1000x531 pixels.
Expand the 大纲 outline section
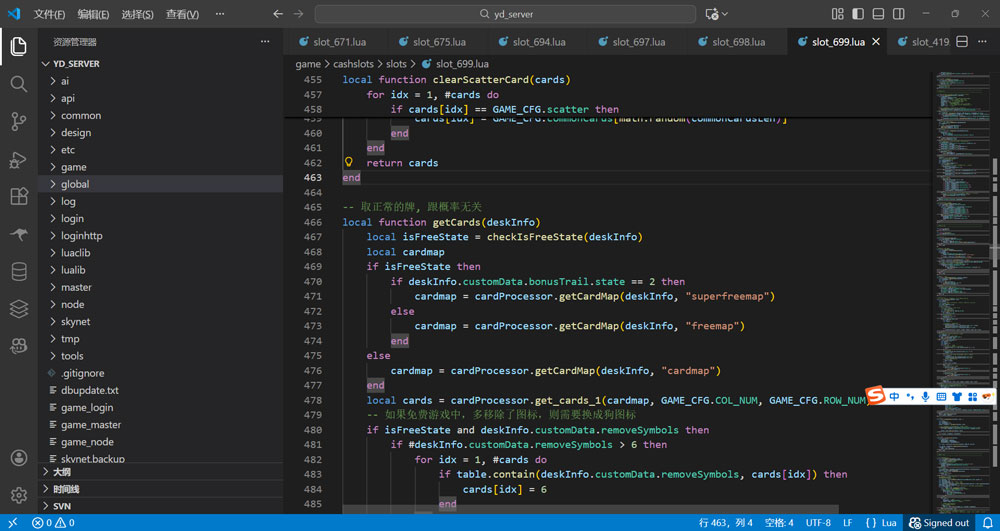(62, 471)
